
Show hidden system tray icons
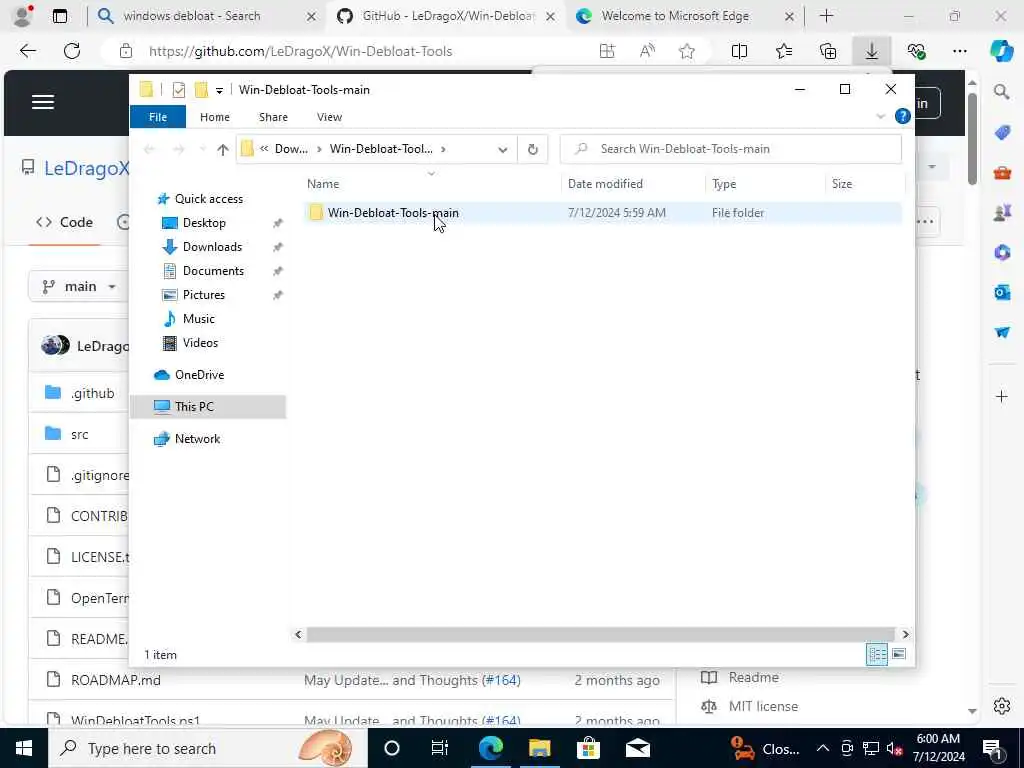click(823, 748)
